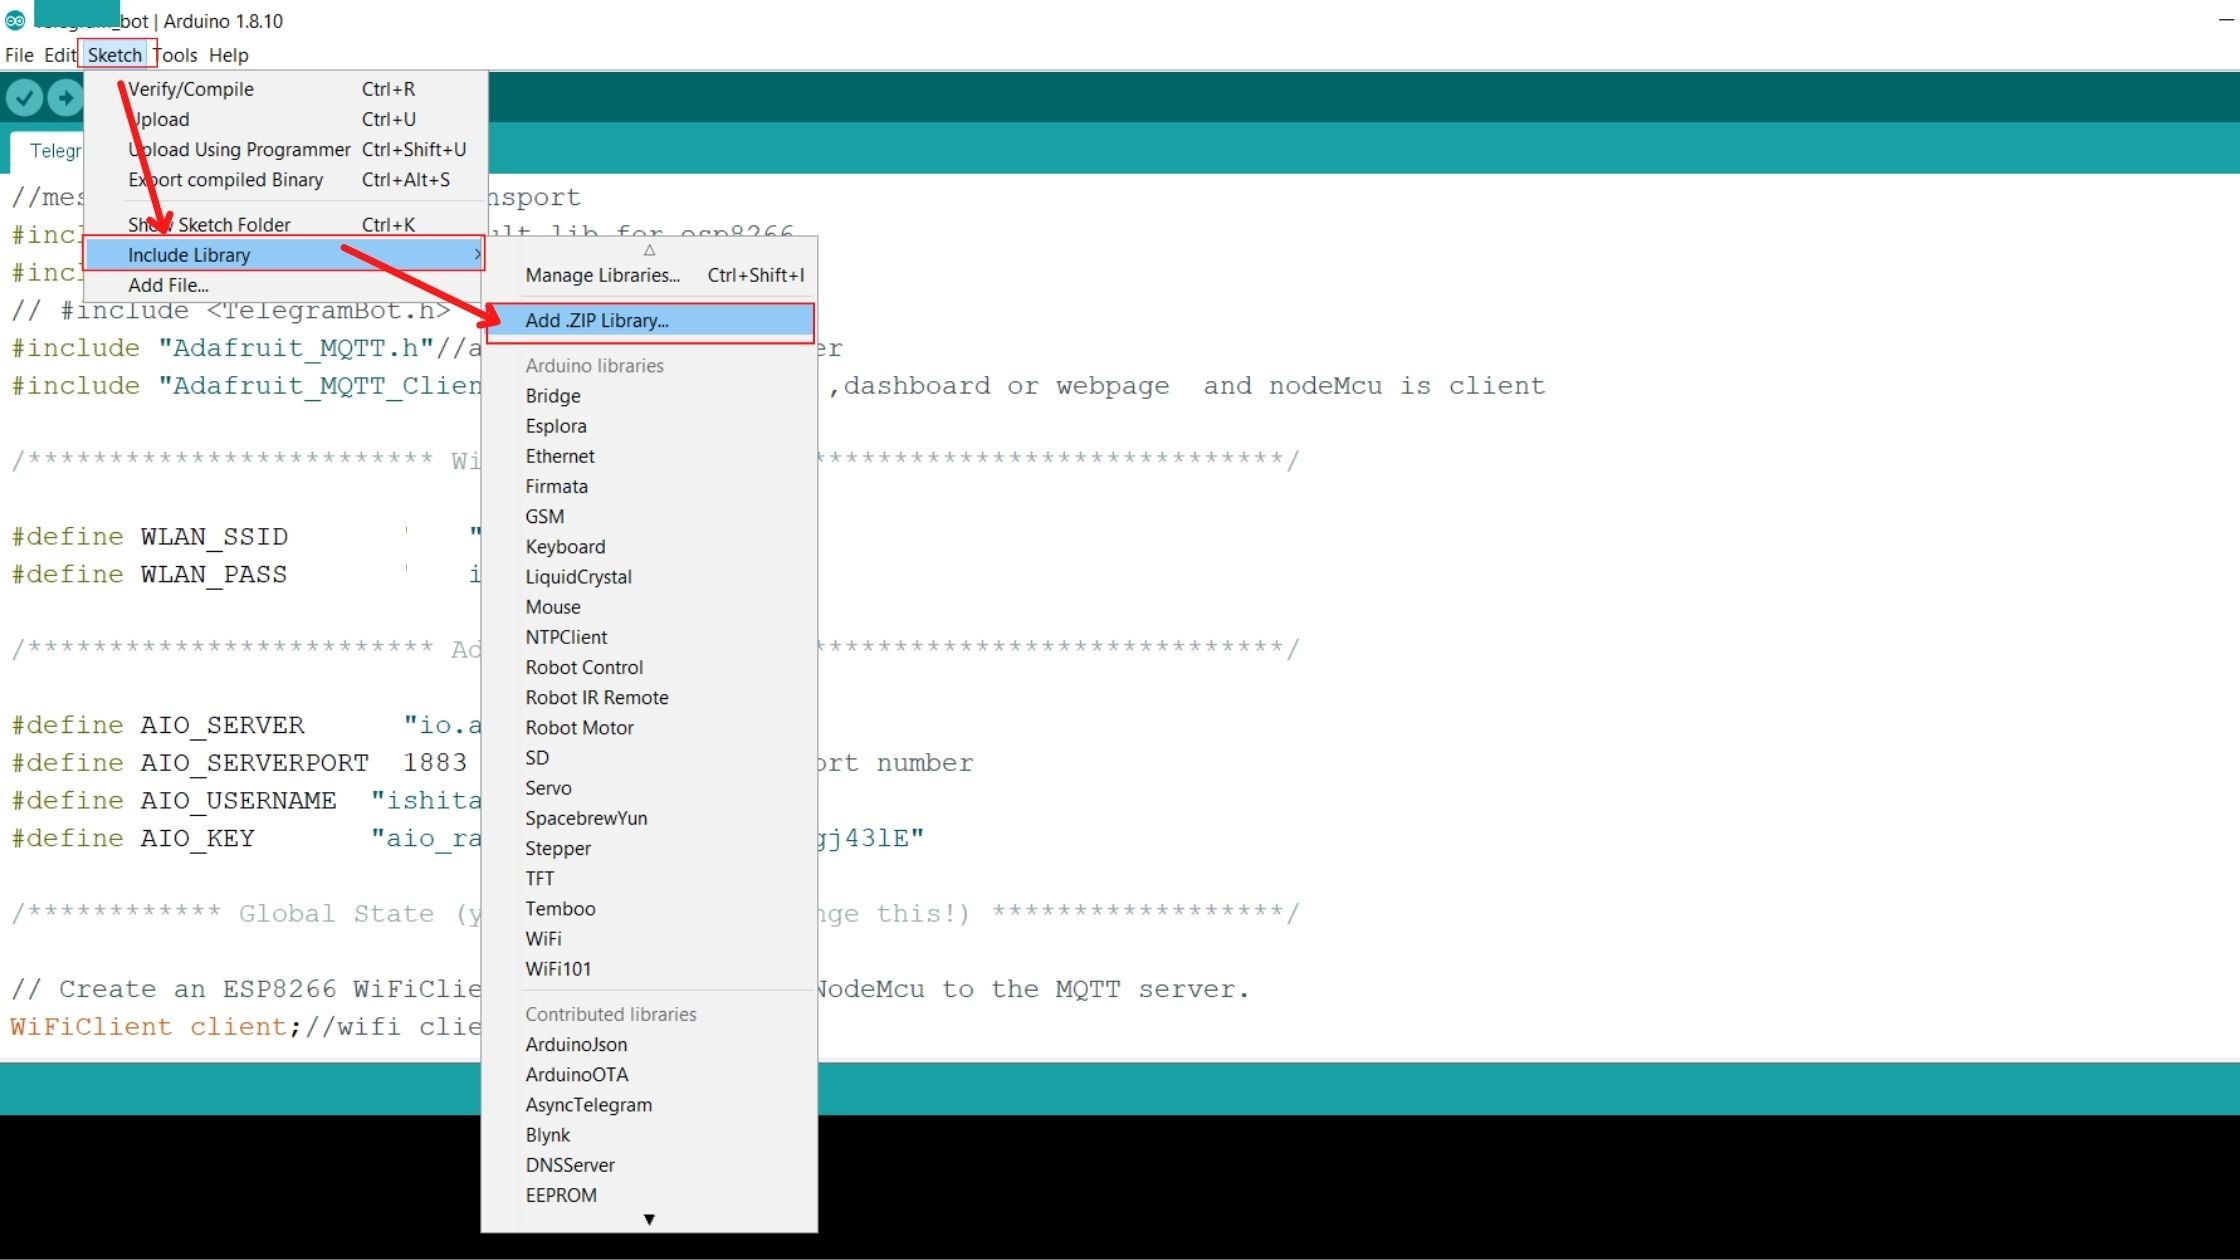Select "Export compiled Binary"
Viewport: 2240px width, 1260px height.
pos(225,179)
